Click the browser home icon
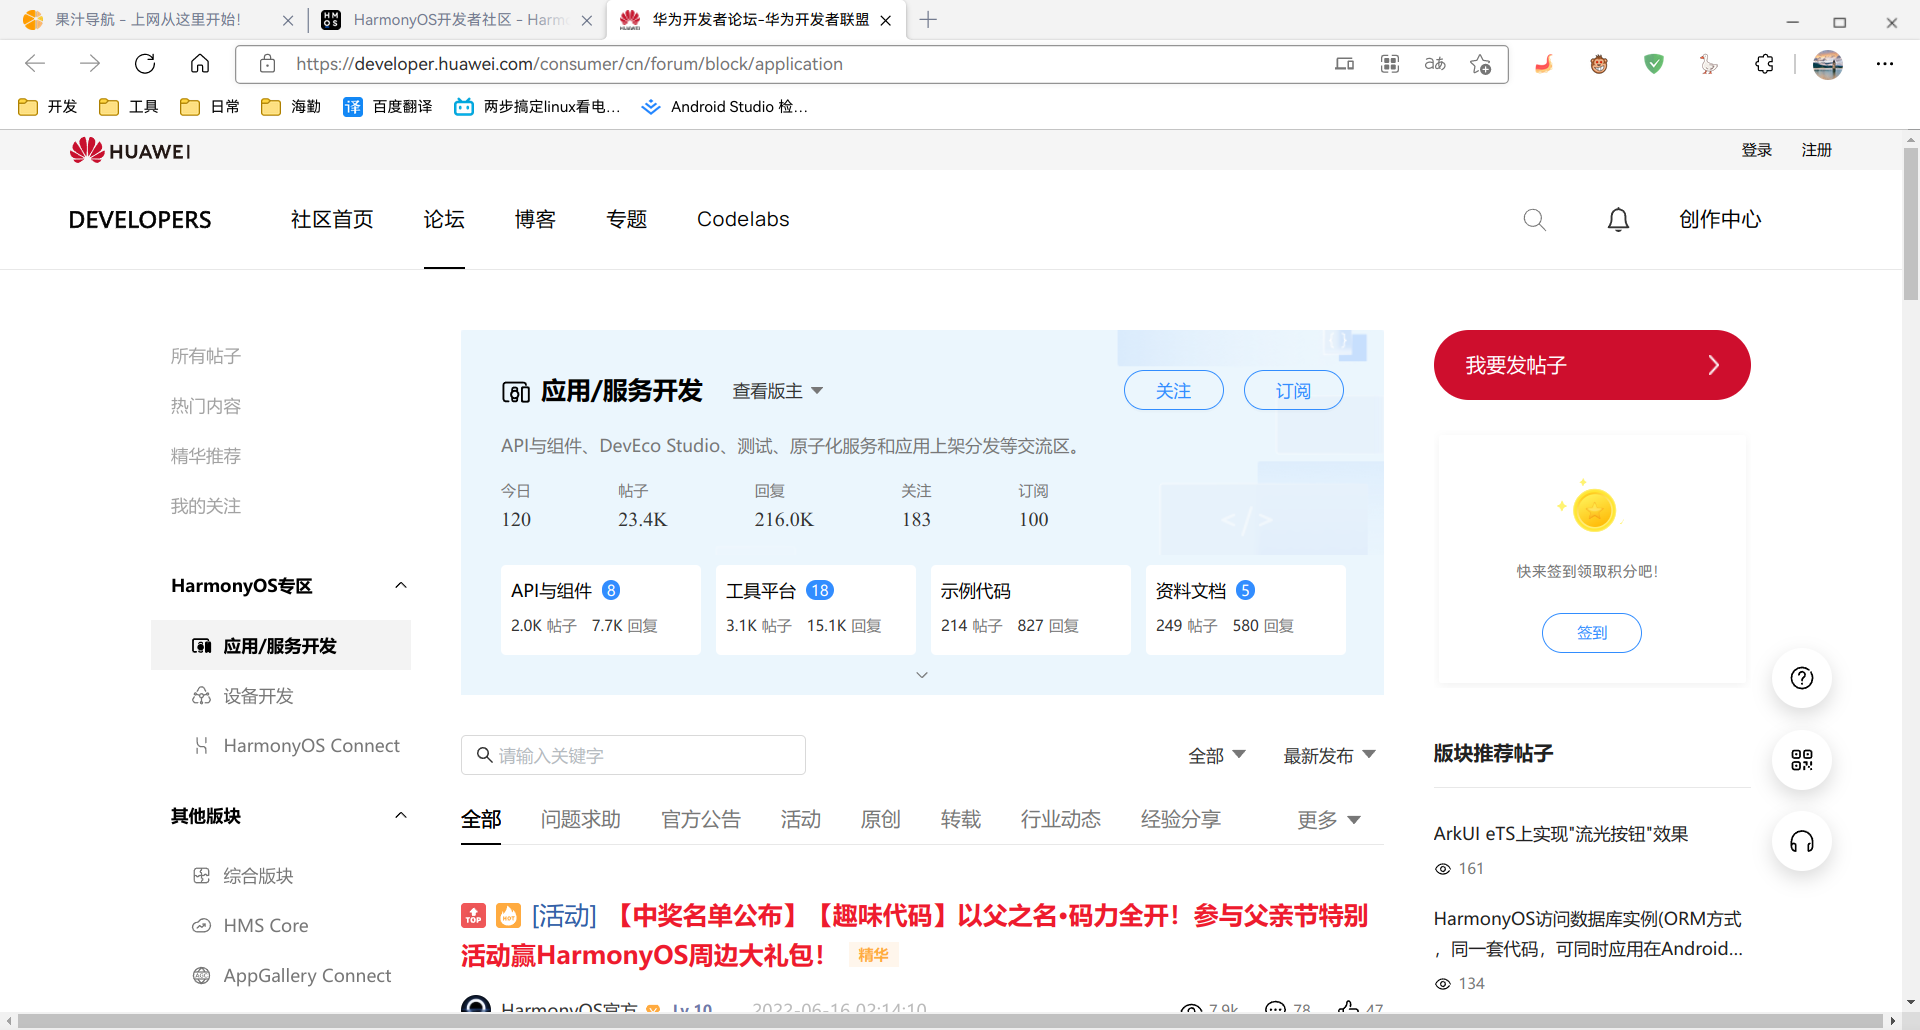The width and height of the screenshot is (1920, 1030). point(200,64)
